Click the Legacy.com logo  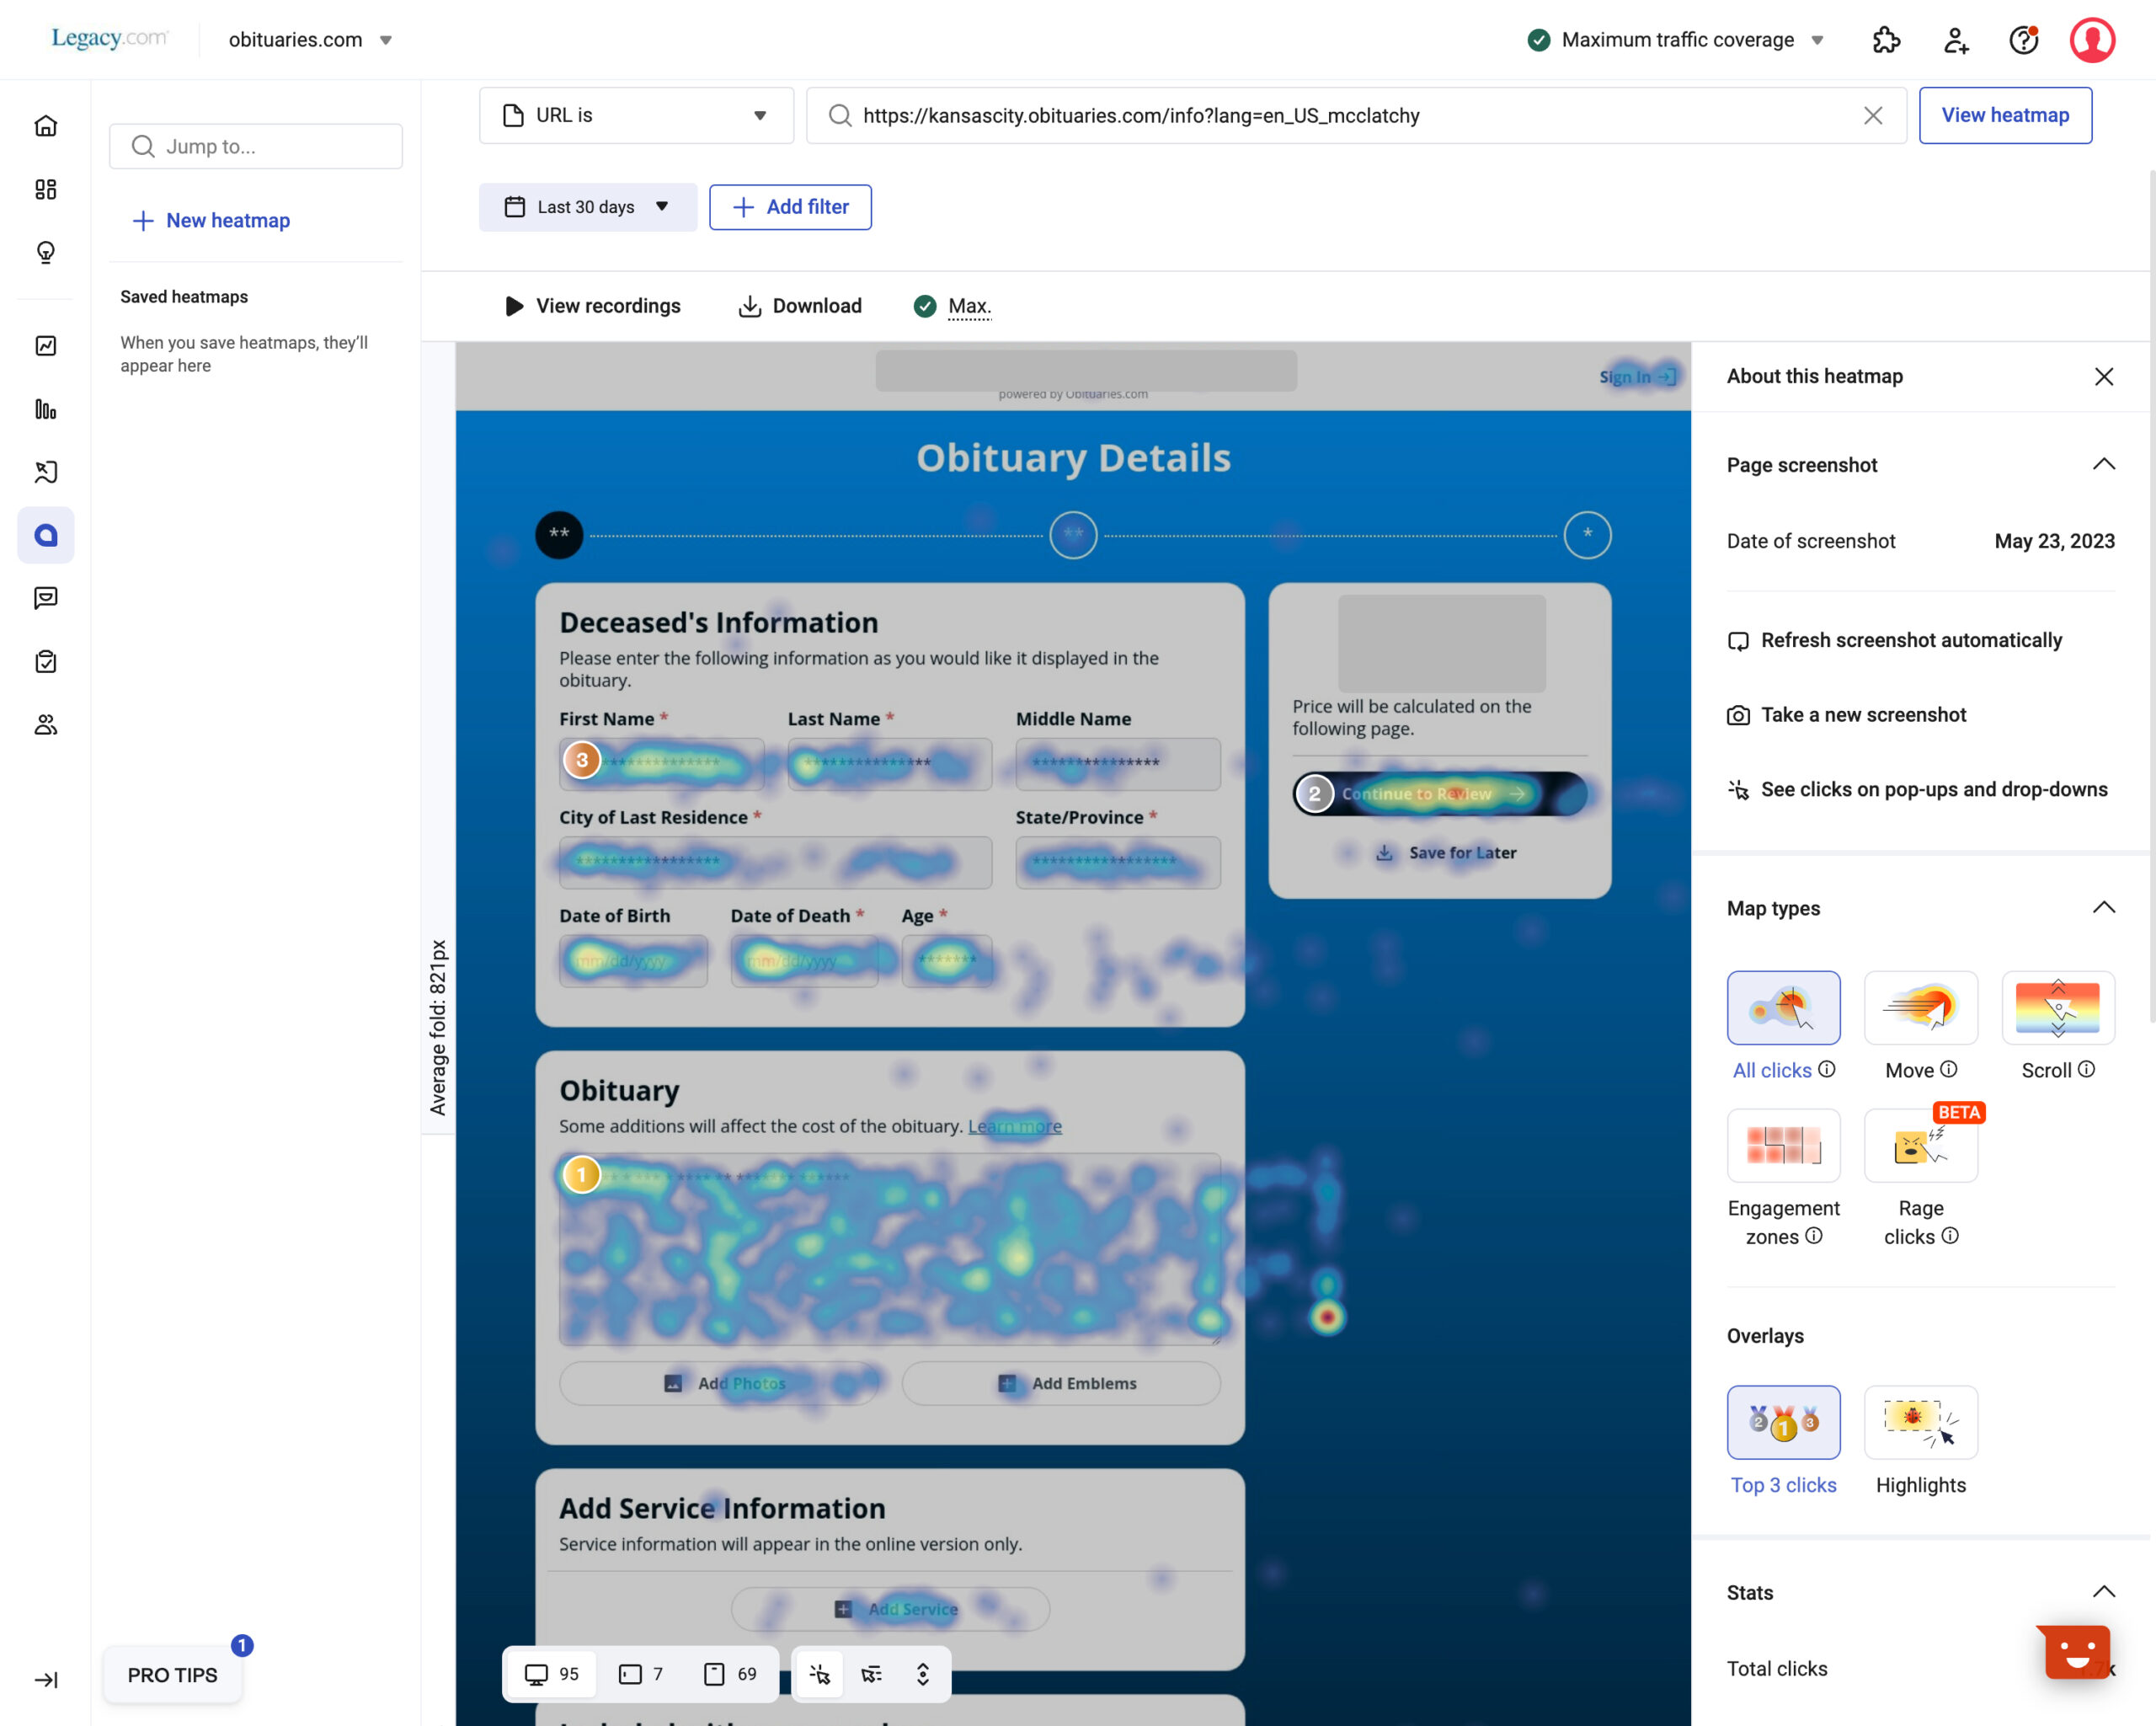(x=109, y=38)
